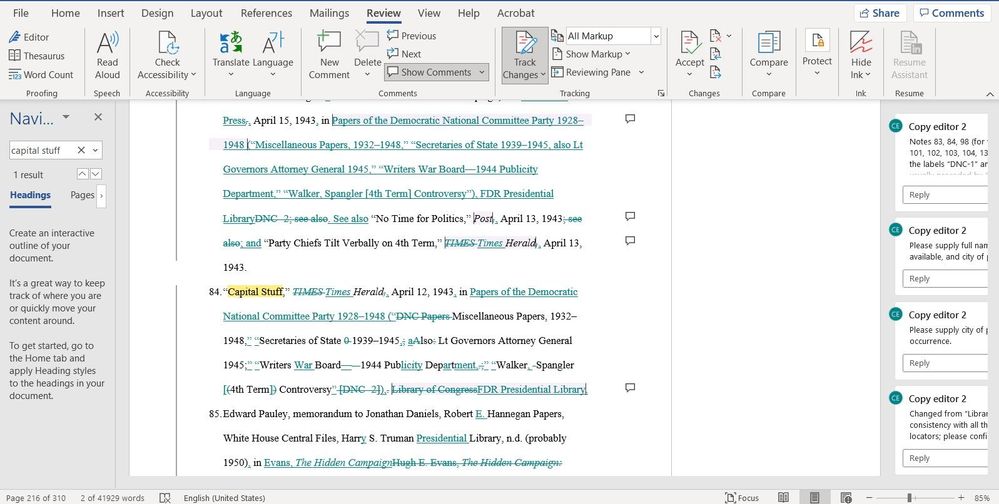Open the Navigation pane options dropdown
This screenshot has height=504, width=999.
(66, 117)
